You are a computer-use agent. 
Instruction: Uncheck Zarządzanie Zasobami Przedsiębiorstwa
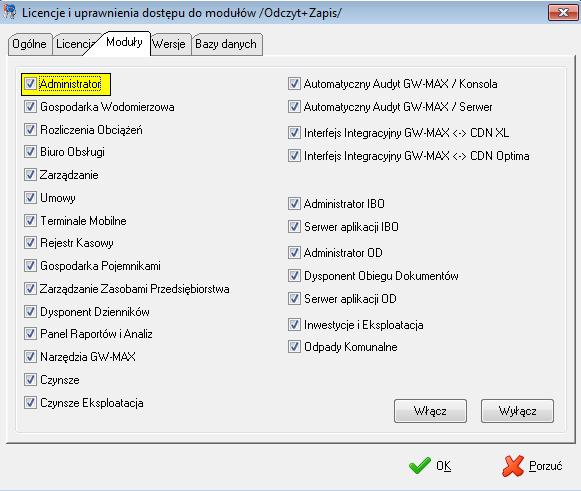pyautogui.click(x=30, y=289)
